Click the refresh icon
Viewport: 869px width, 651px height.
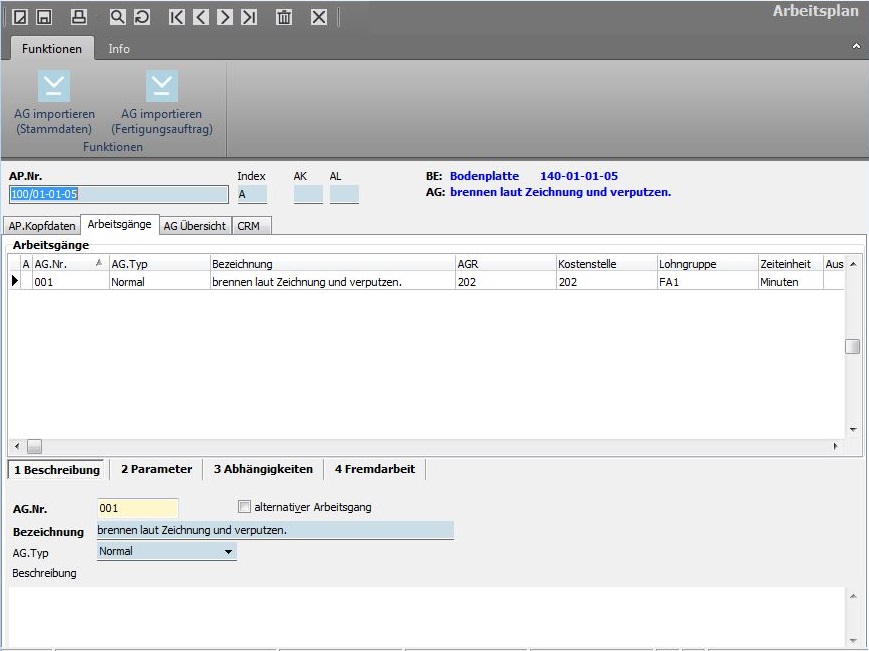tap(141, 17)
